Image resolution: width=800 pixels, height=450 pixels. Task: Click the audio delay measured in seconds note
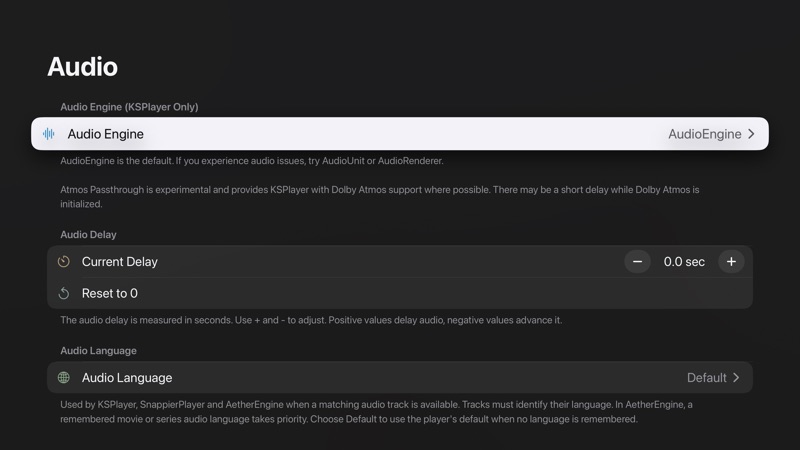pos(311,320)
